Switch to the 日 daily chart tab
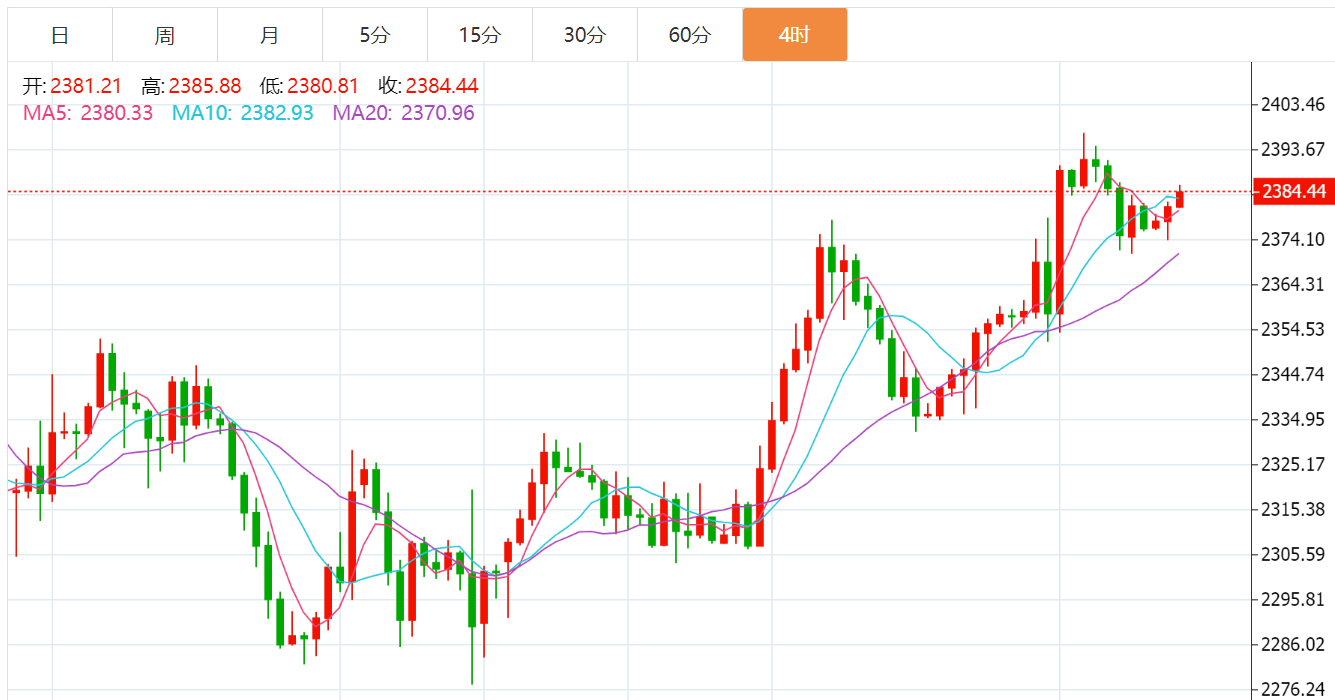 [x=60, y=35]
